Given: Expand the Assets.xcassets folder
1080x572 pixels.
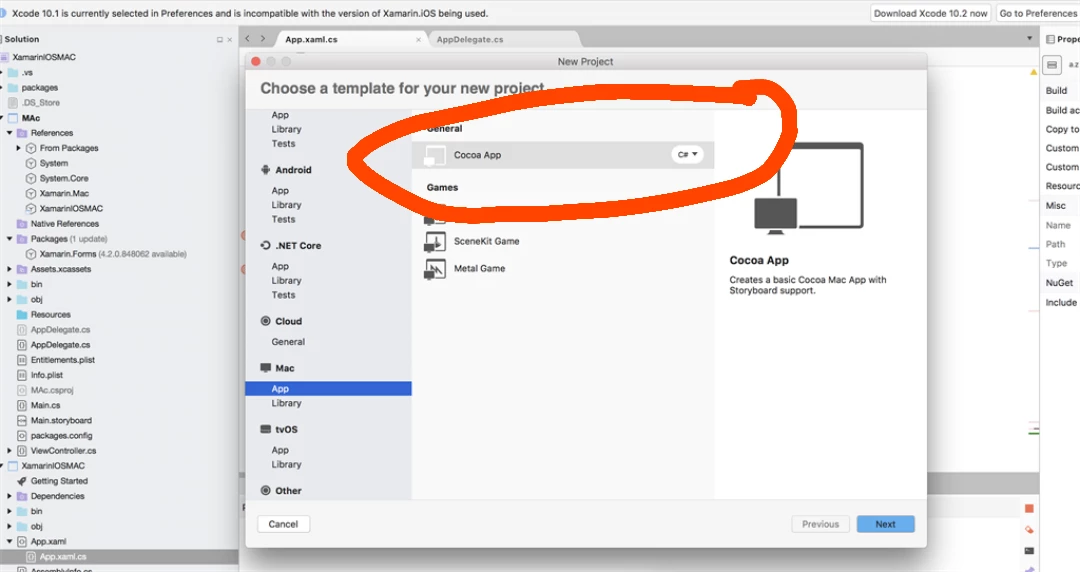Looking at the screenshot, I should [x=10, y=269].
